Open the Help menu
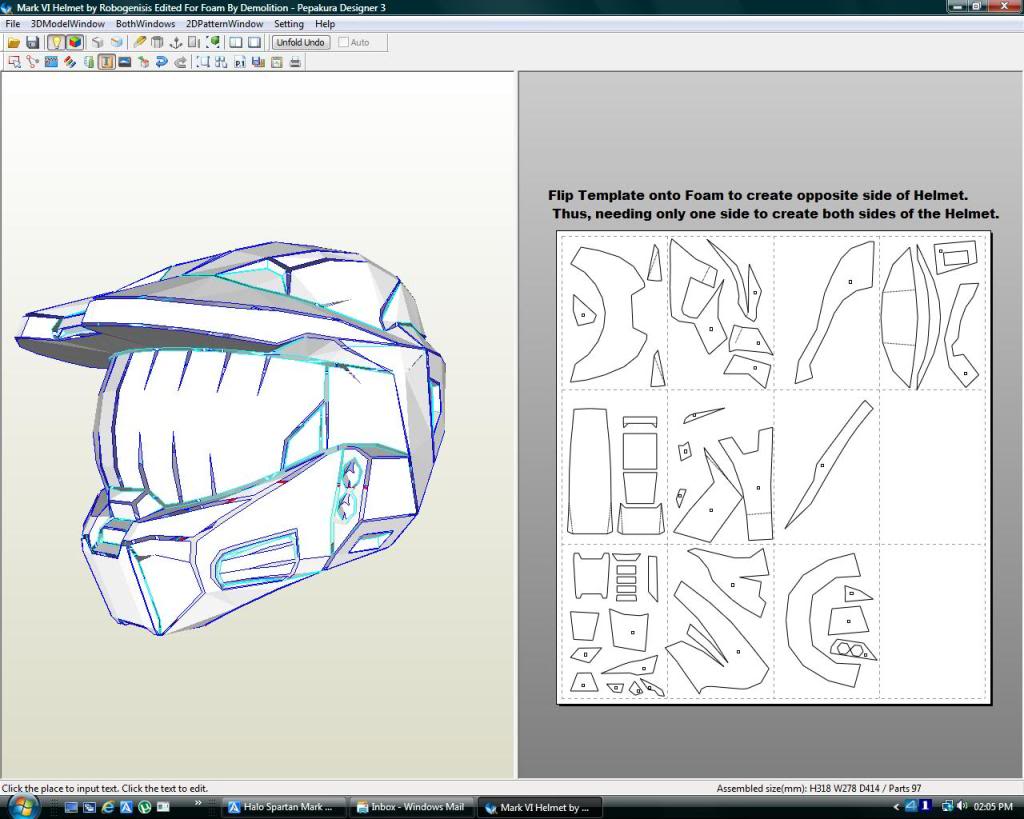1024x819 pixels. pyautogui.click(x=325, y=24)
